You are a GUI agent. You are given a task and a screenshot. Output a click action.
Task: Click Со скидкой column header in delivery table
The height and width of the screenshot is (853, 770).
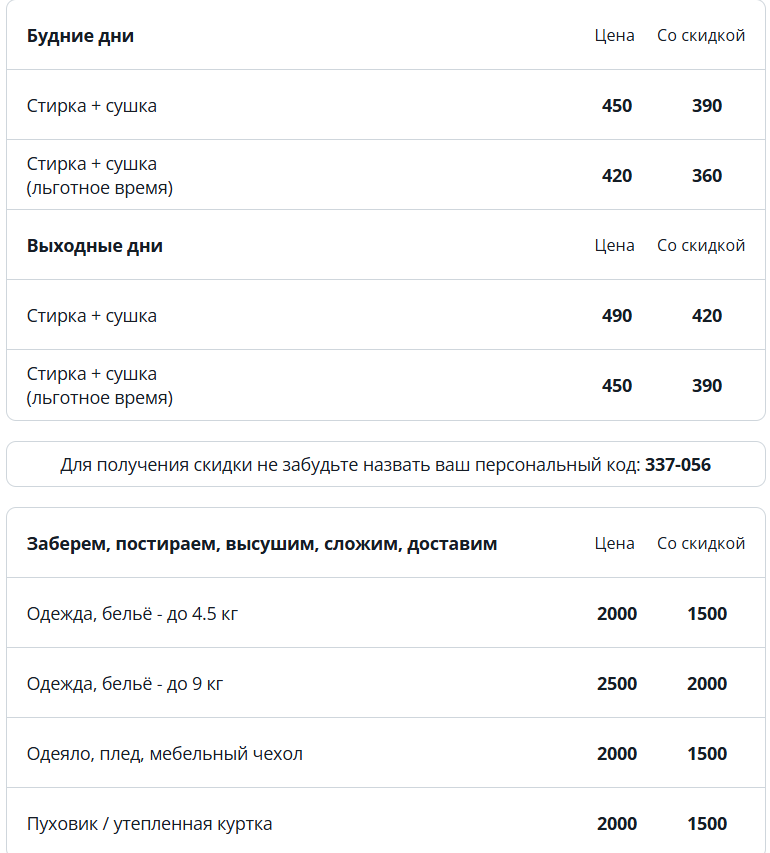click(701, 543)
